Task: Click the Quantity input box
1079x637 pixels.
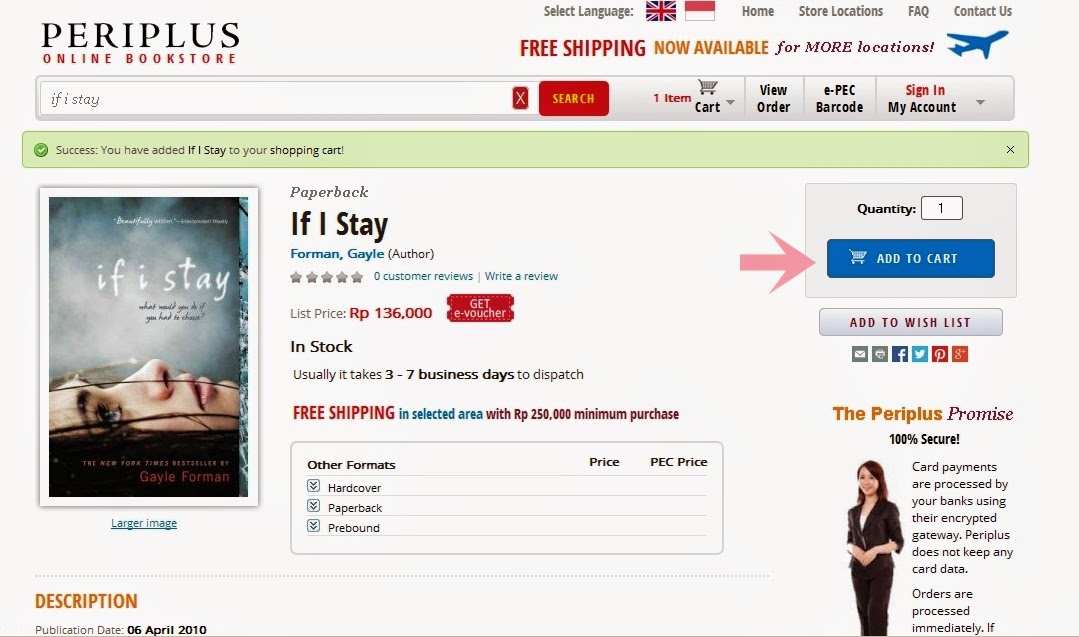Action: (x=941, y=208)
